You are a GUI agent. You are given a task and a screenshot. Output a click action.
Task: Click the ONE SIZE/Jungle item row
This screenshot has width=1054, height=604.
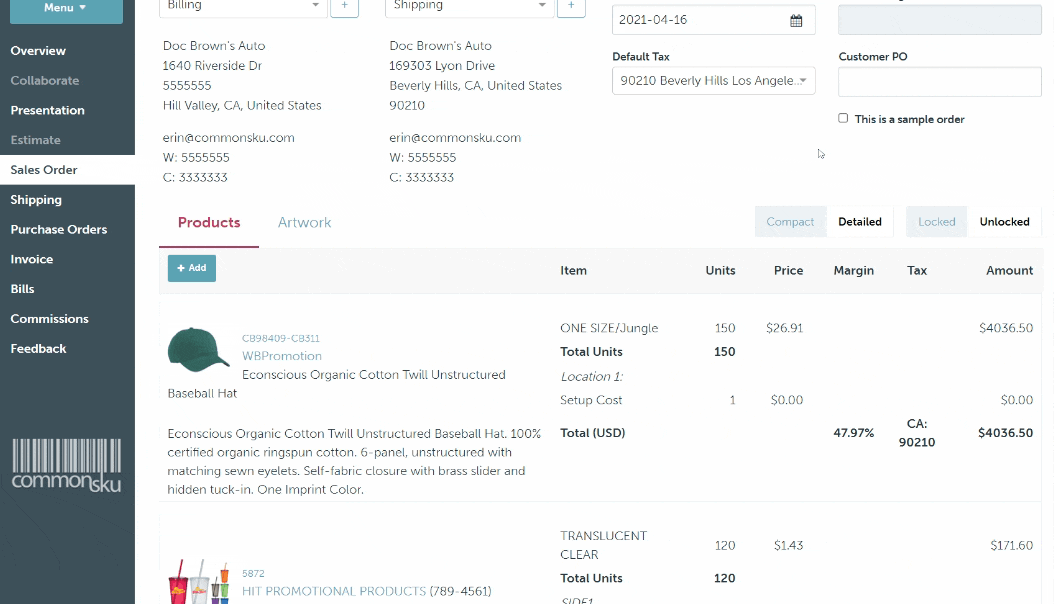[x=609, y=328]
